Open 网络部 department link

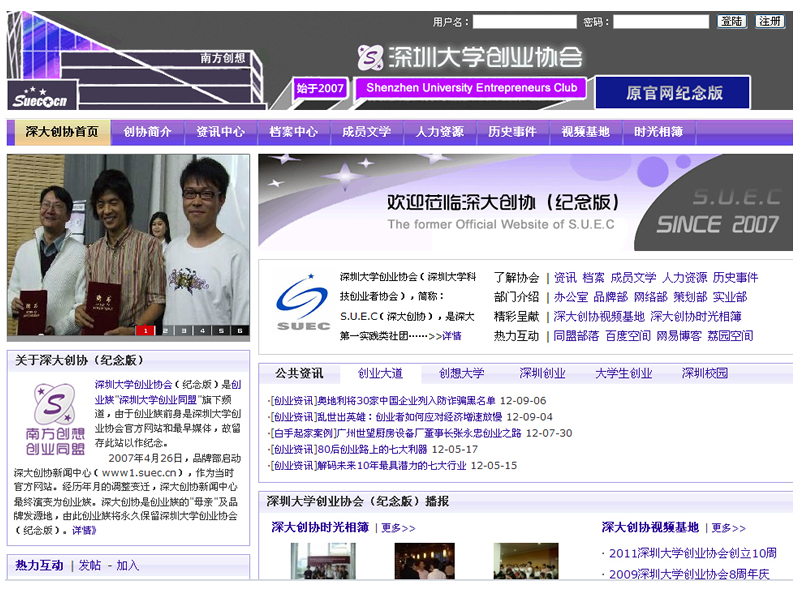click(x=651, y=297)
